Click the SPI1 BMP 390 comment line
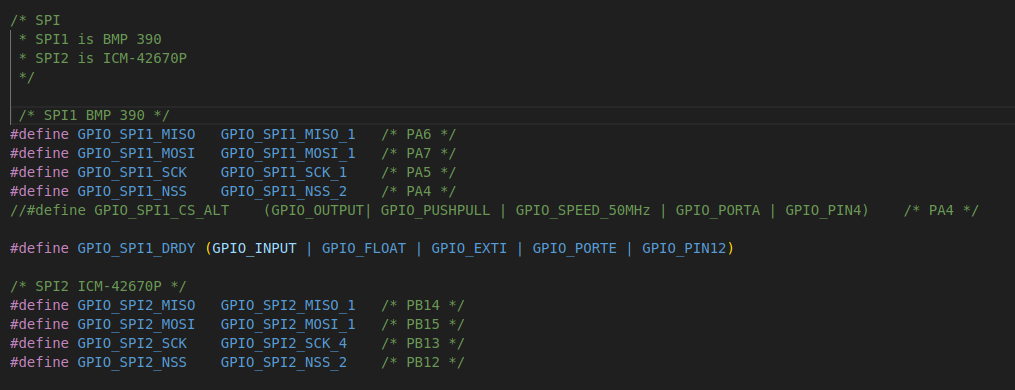 pos(94,115)
